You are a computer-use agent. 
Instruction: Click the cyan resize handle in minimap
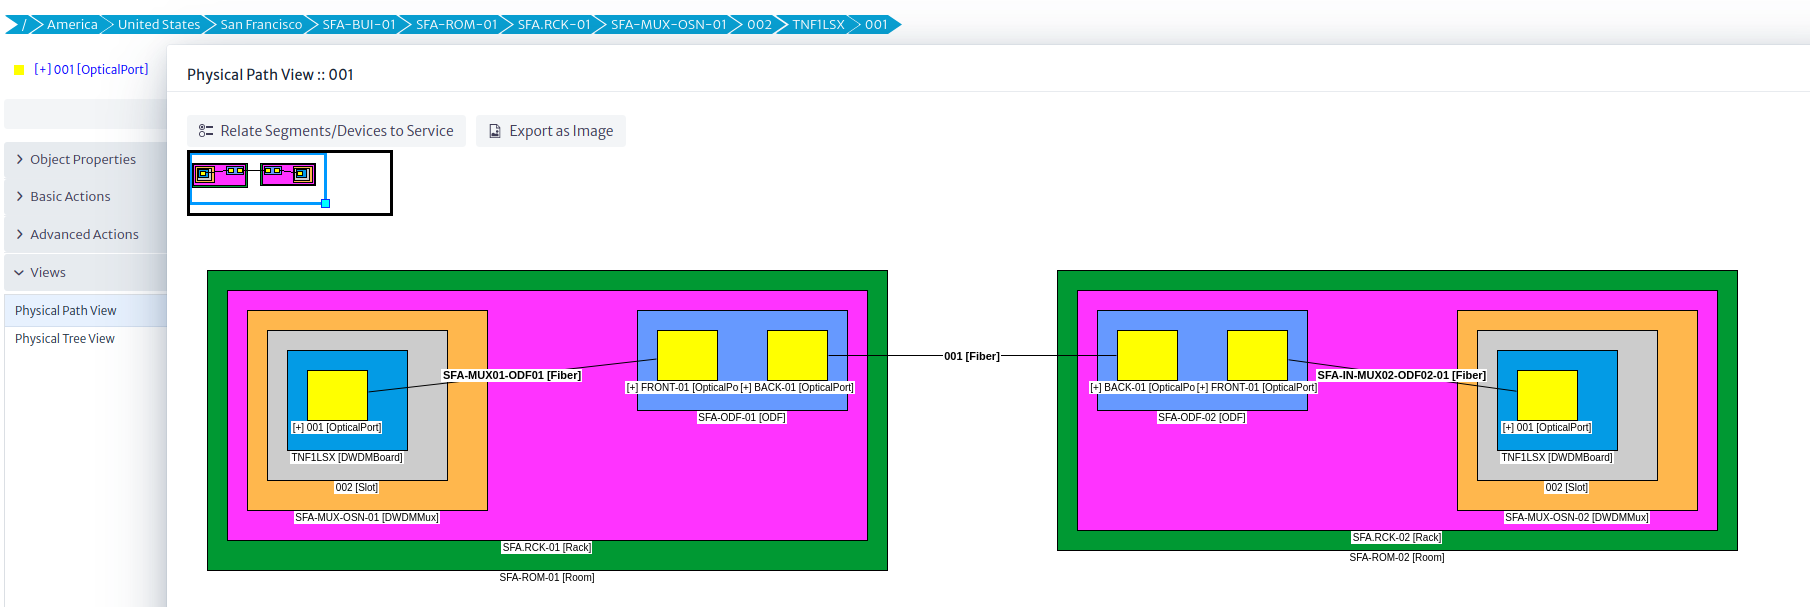coord(325,203)
